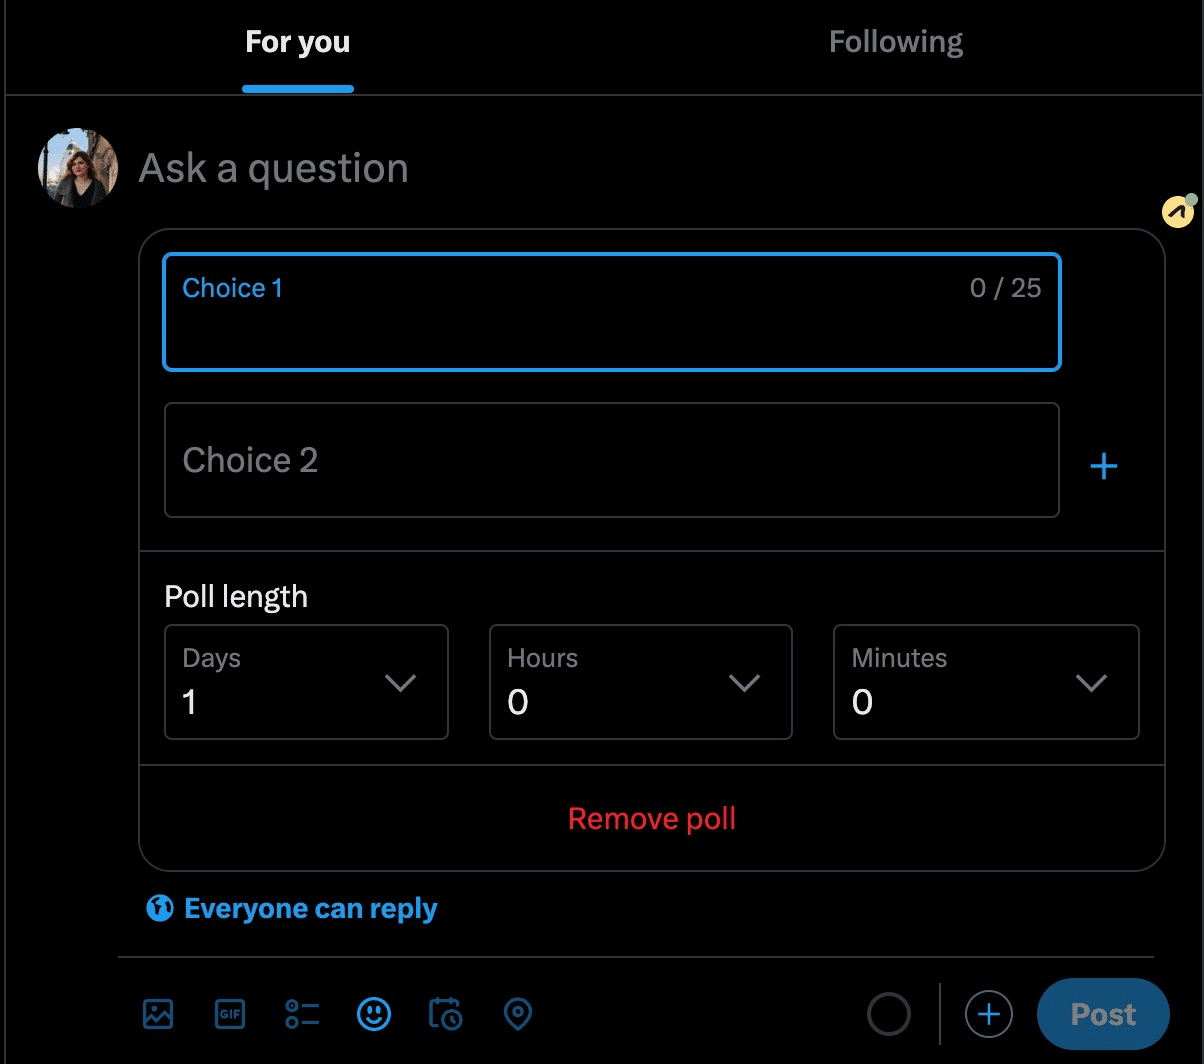Open your profile avatar picture
This screenshot has height=1064, width=1204.
click(x=77, y=167)
